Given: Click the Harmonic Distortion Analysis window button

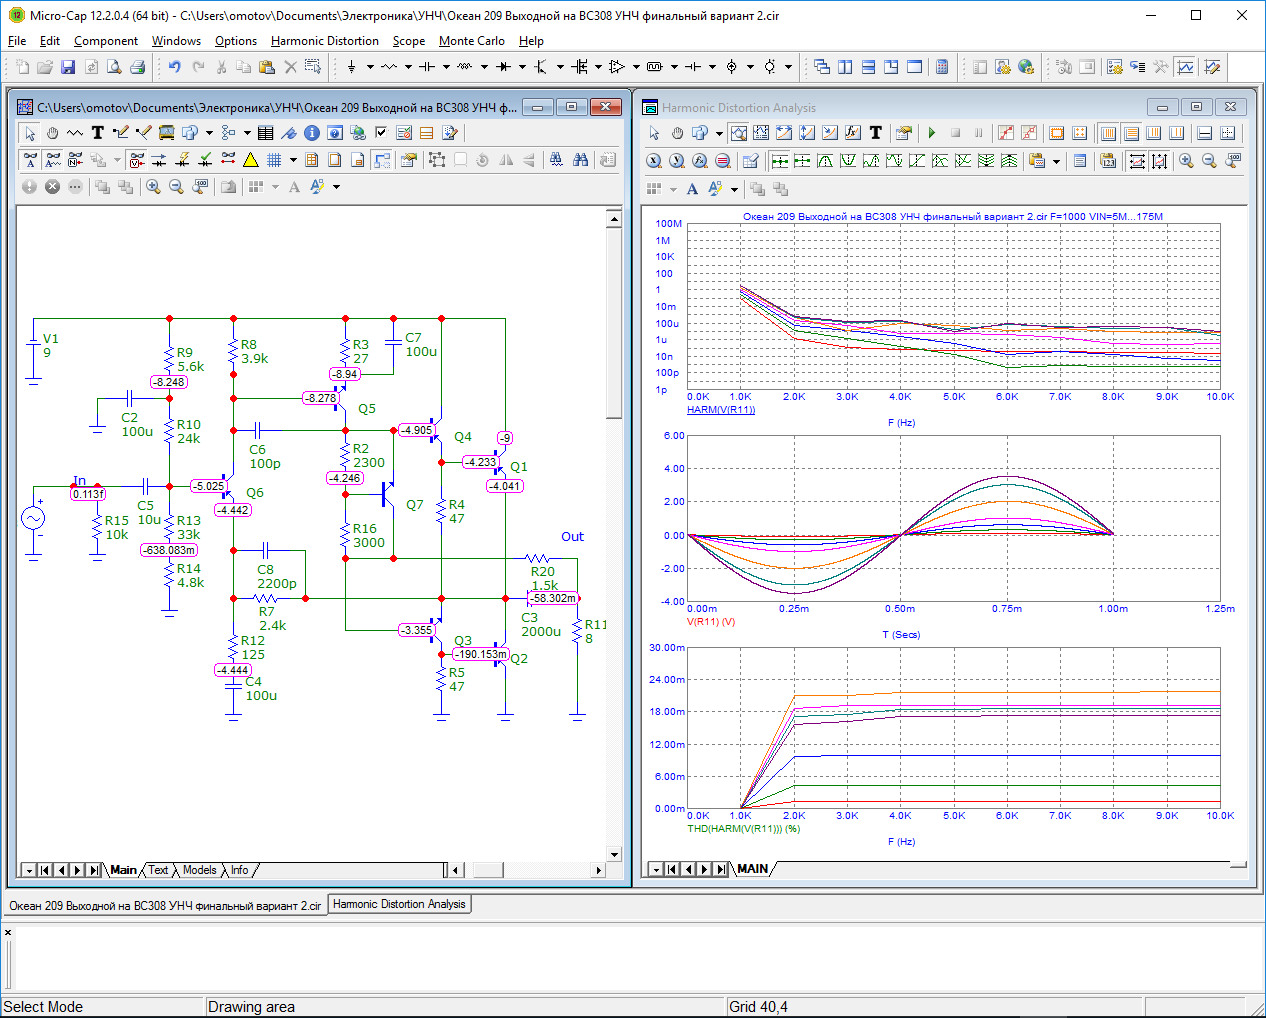Looking at the screenshot, I should (x=399, y=904).
